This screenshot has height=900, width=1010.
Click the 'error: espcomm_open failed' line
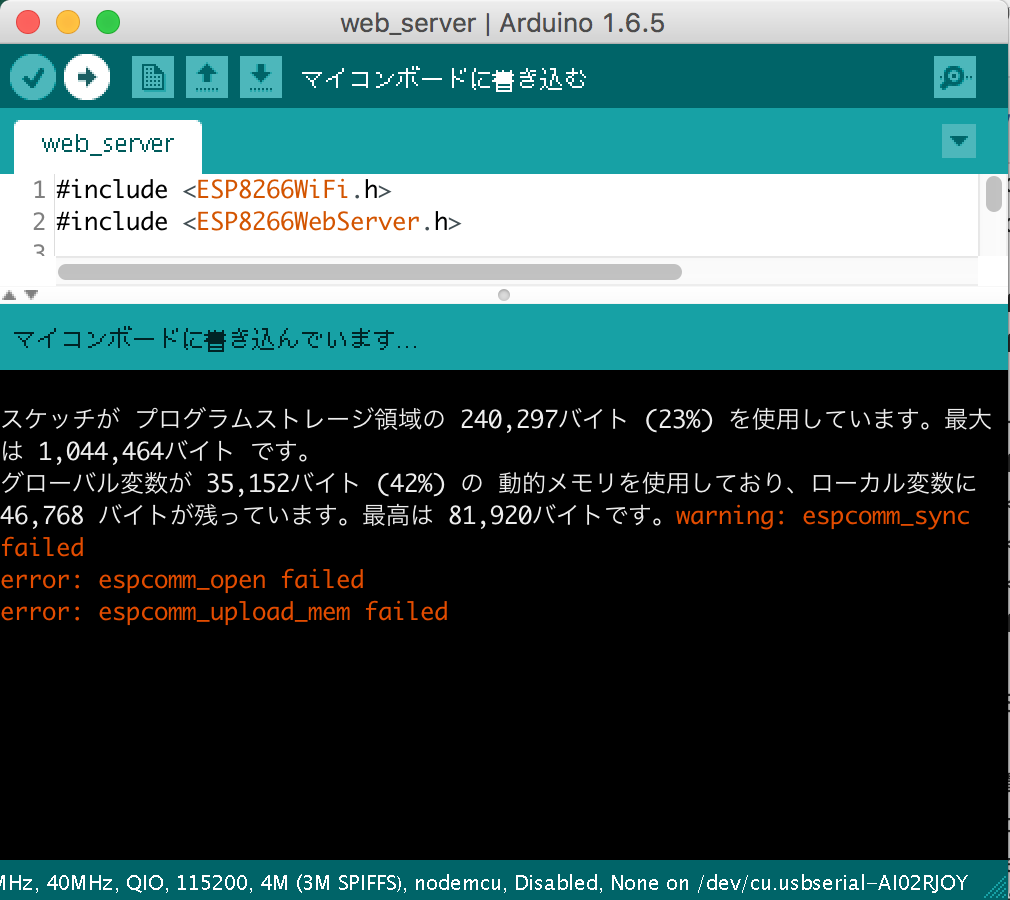point(182,580)
